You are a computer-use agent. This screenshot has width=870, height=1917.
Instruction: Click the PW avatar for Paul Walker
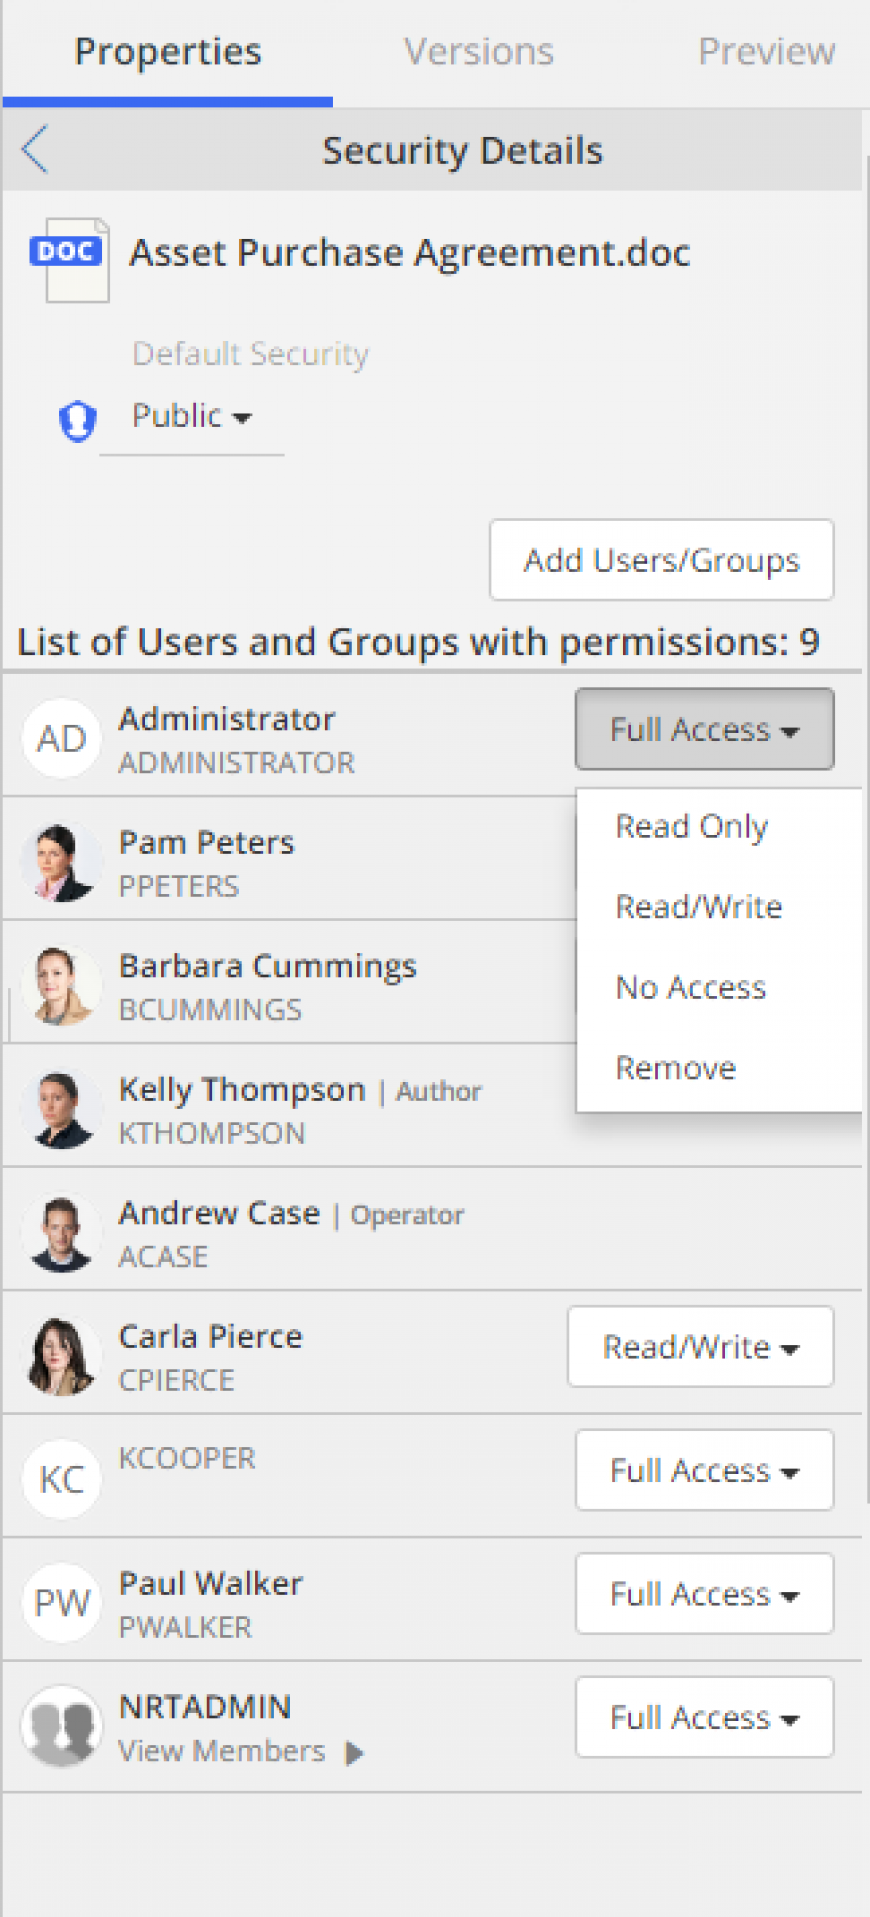62,1603
